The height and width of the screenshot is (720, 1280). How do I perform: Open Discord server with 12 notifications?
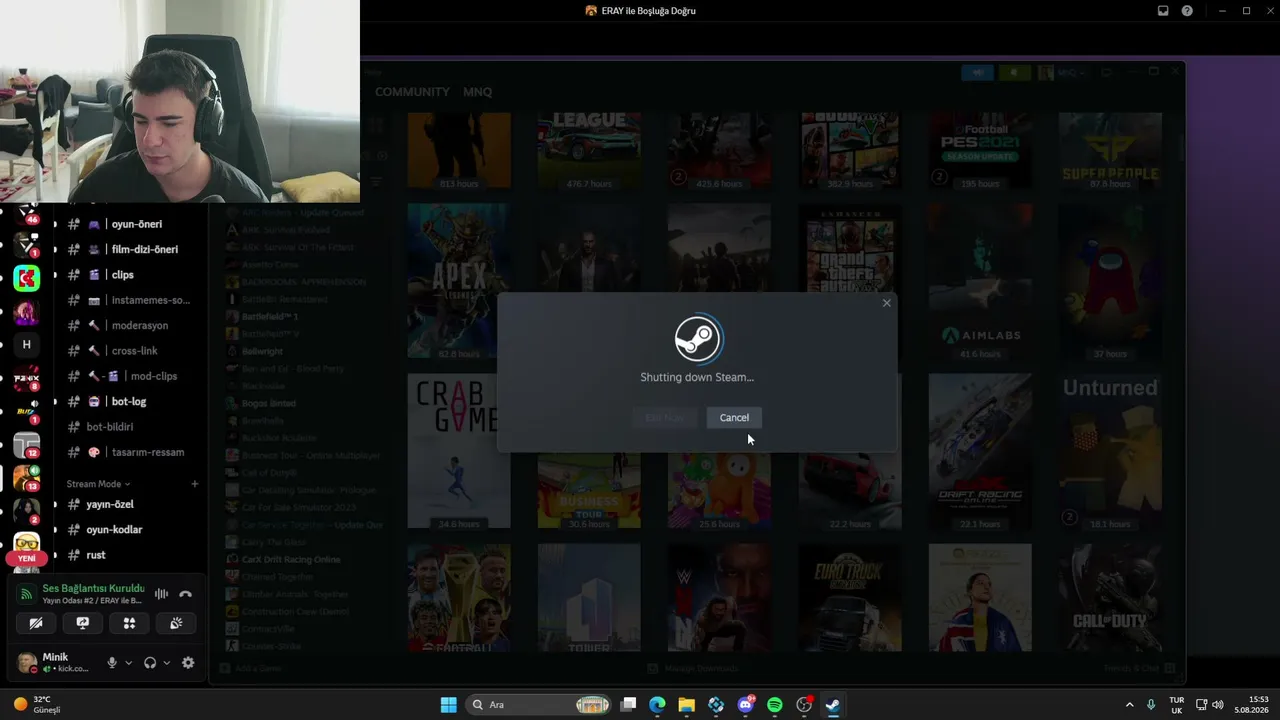[x=27, y=445]
